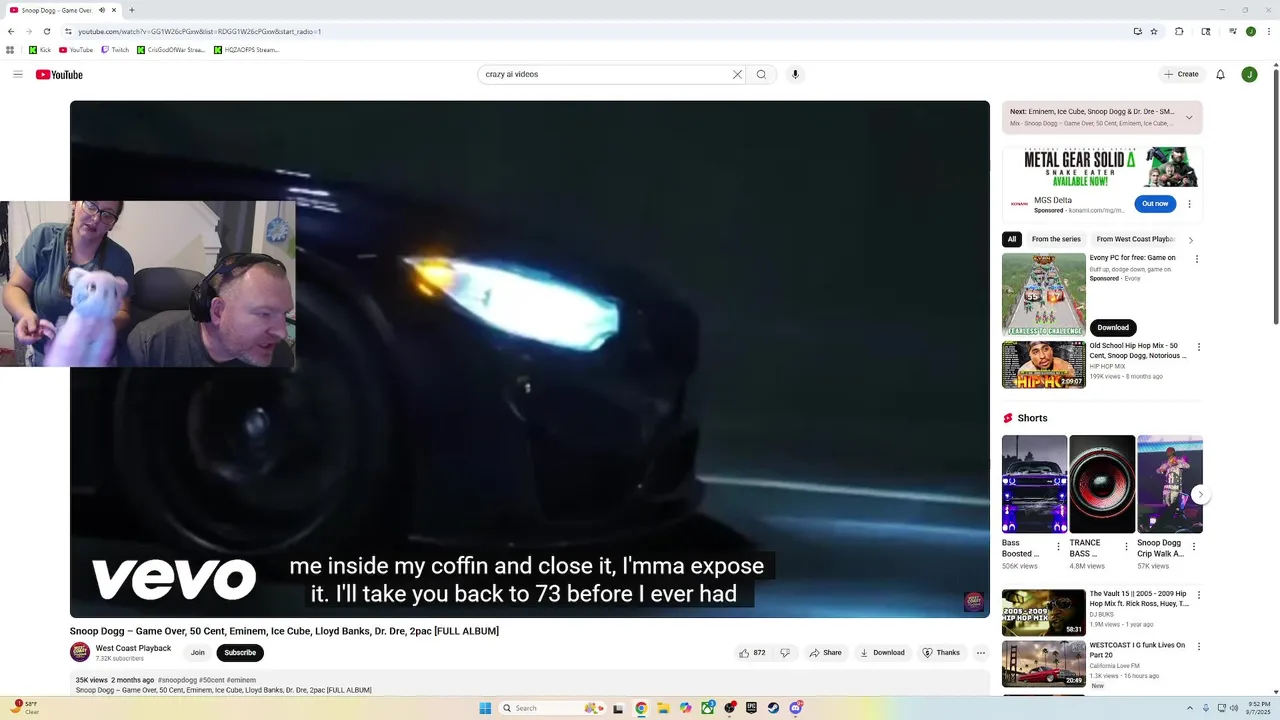
Task: Show hidden system tray icons
Action: point(1190,708)
